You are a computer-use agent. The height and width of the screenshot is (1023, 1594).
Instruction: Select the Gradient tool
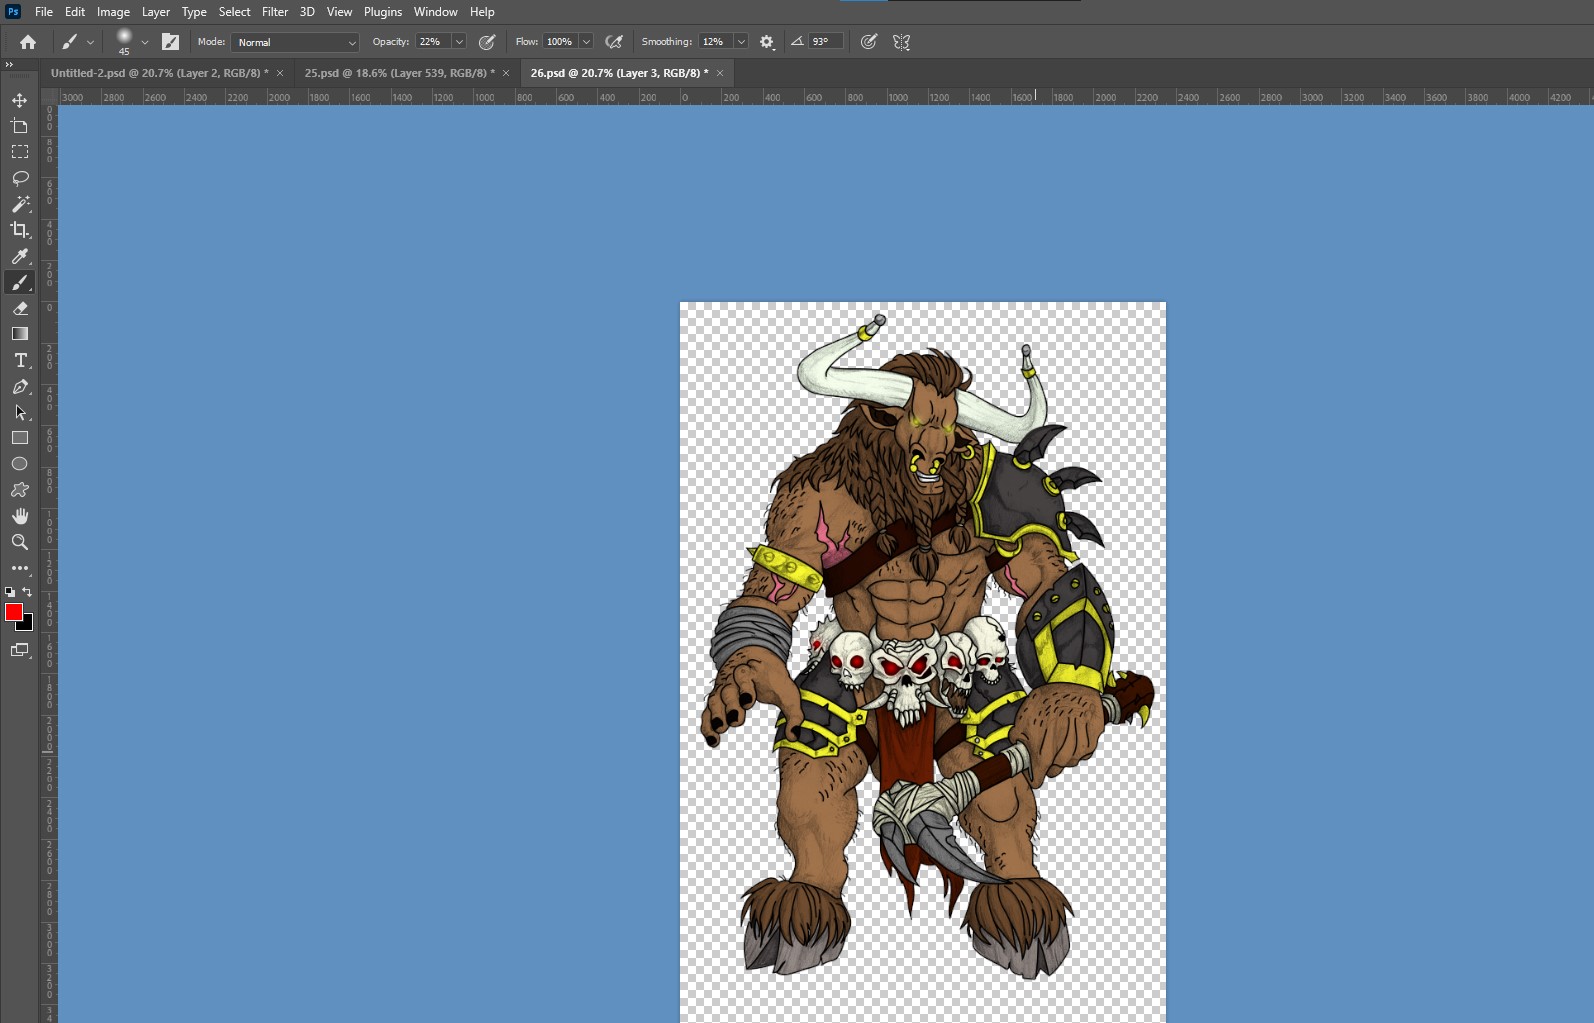click(20, 334)
